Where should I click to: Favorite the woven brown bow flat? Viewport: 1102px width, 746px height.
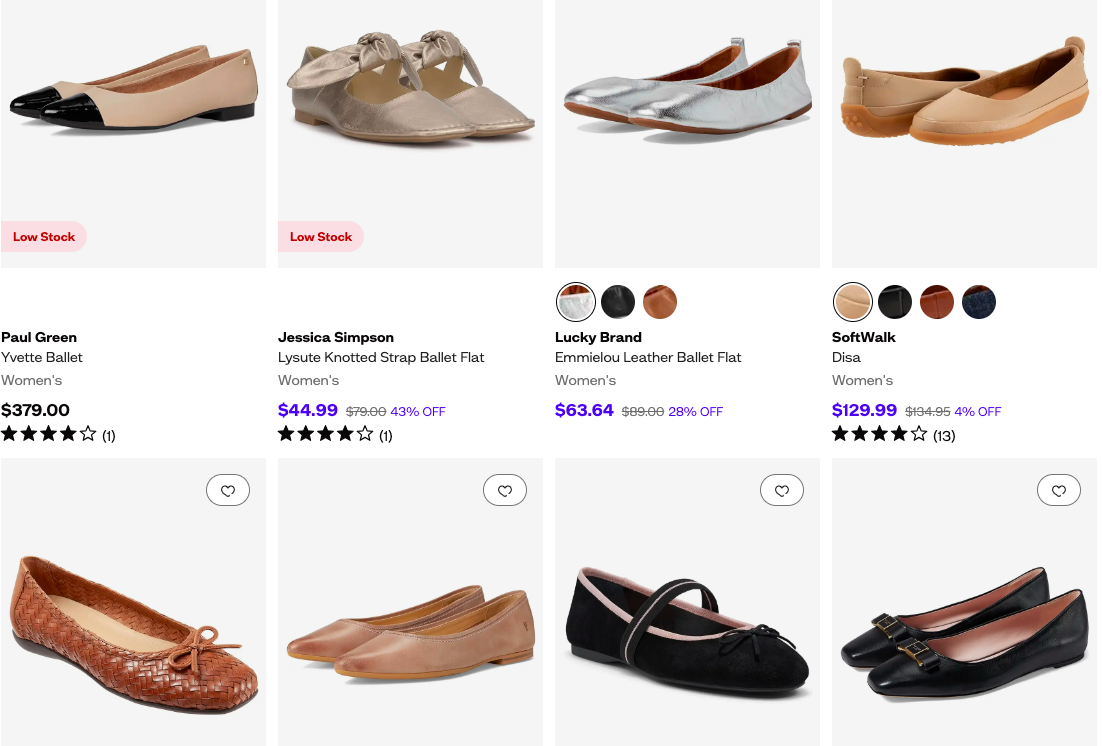point(228,490)
